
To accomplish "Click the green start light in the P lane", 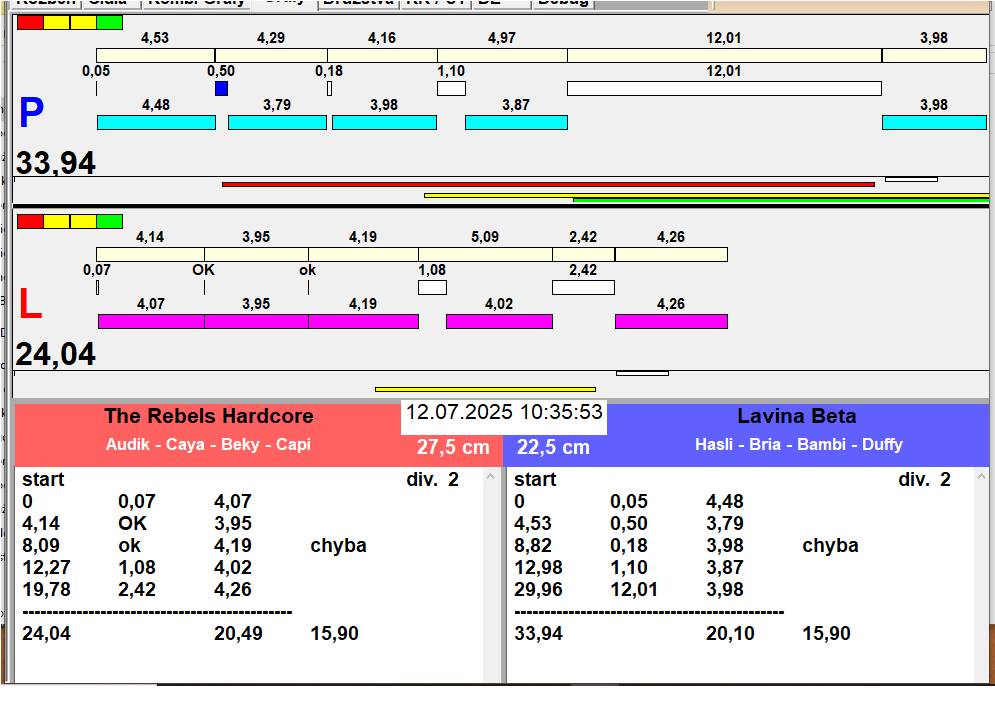I will 109,22.
